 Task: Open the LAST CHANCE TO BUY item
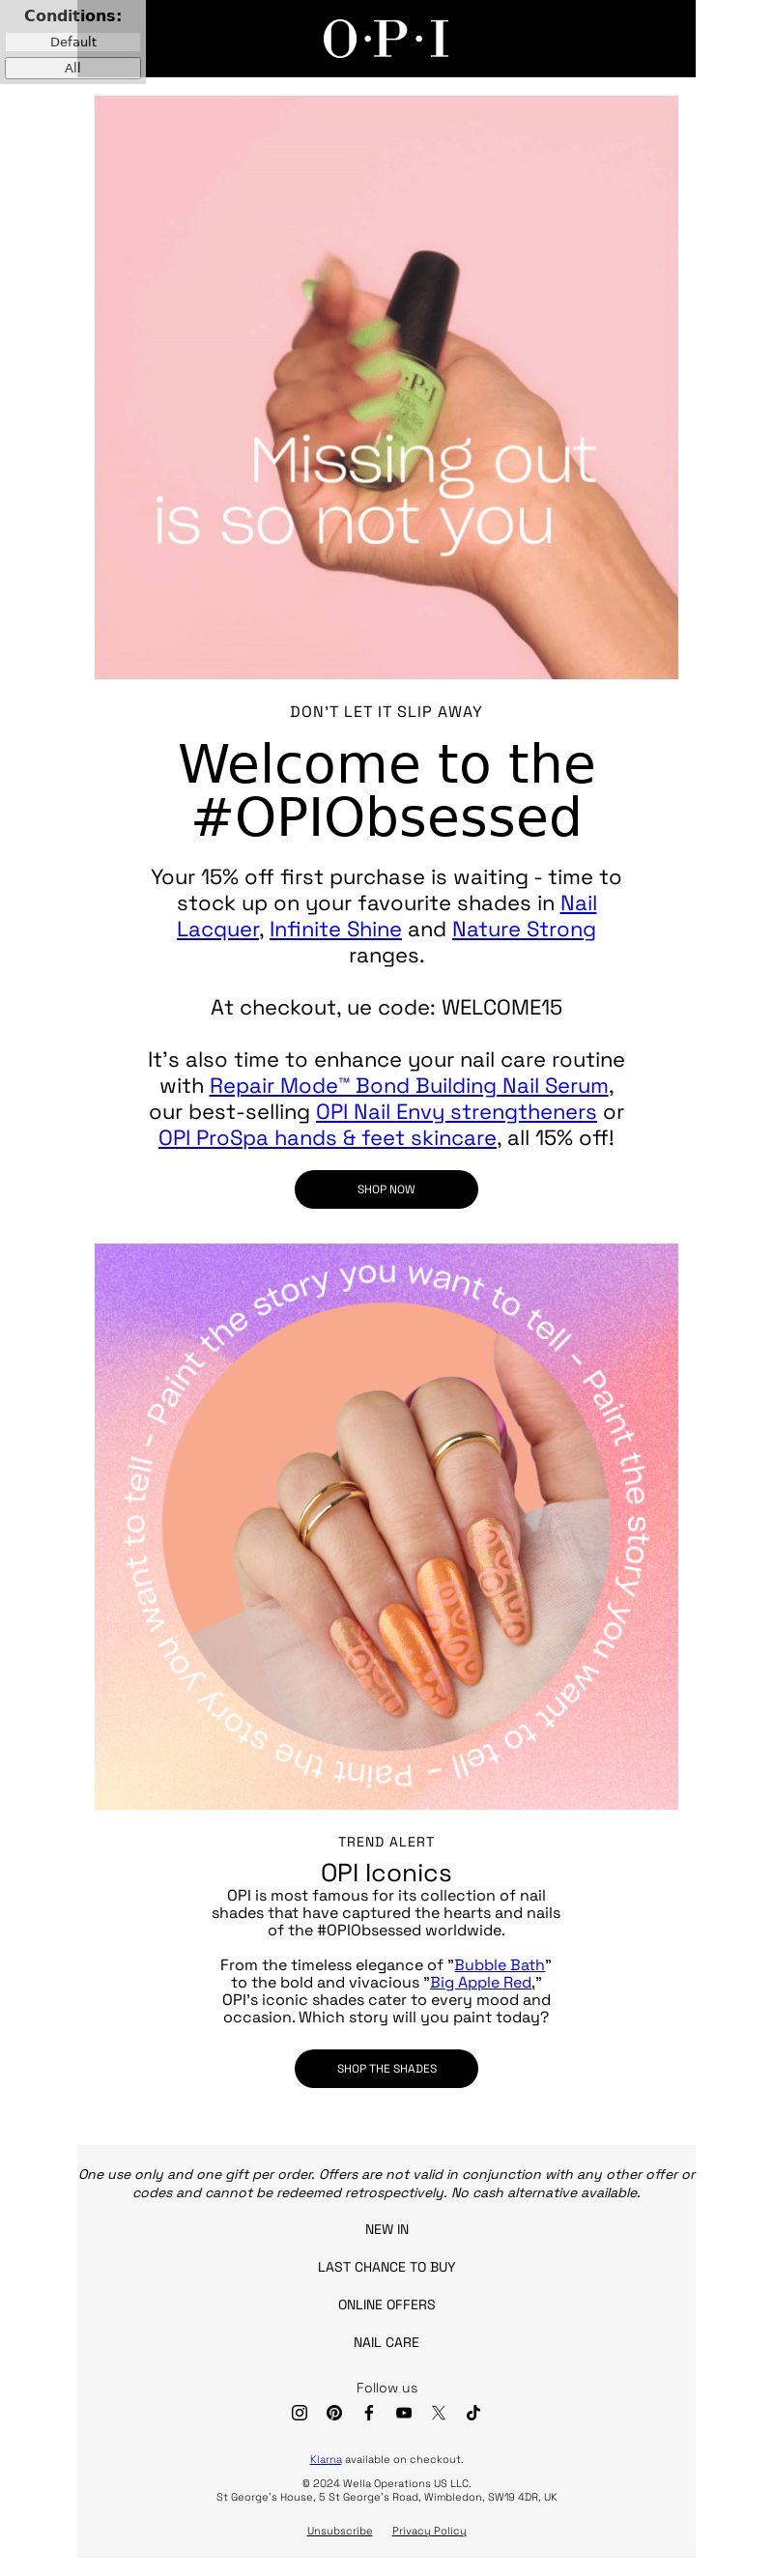tap(386, 2267)
